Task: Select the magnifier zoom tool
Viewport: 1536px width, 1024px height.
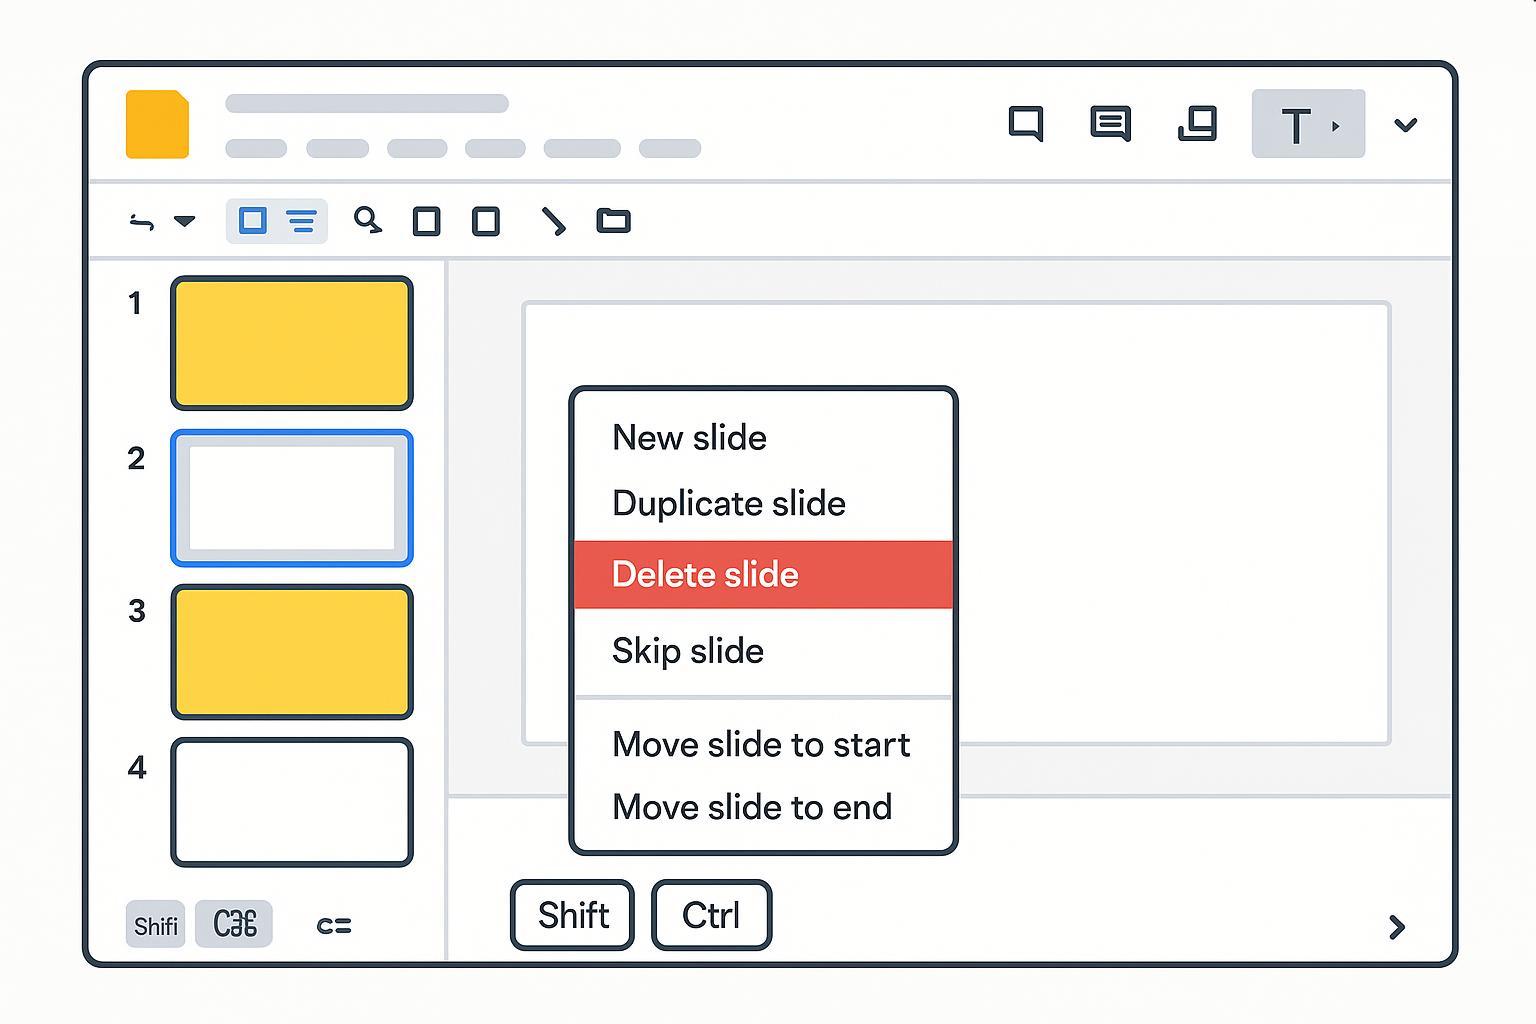Action: coord(367,220)
